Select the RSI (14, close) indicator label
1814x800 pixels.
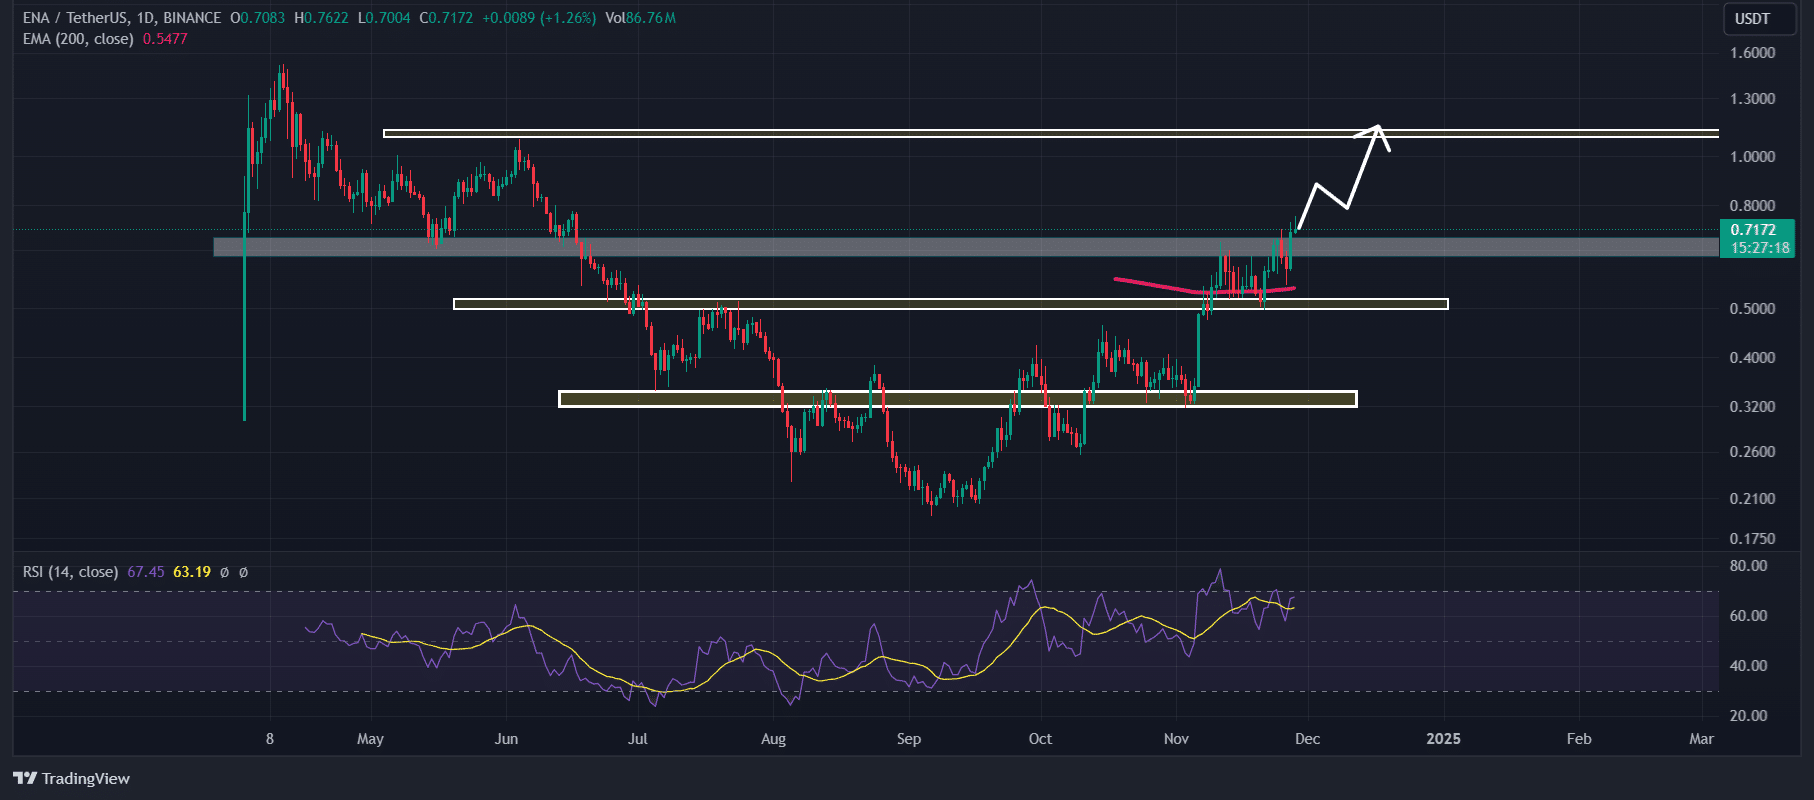click(x=70, y=572)
